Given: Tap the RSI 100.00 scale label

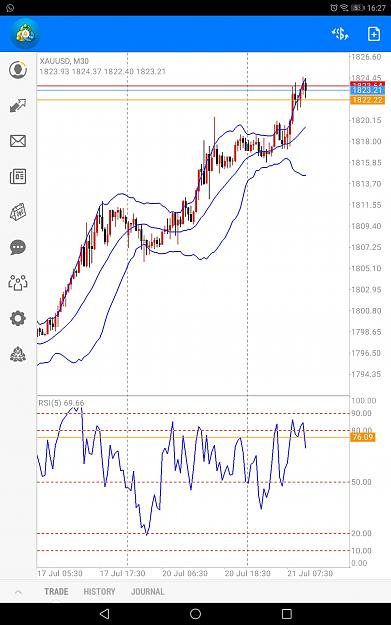Looking at the screenshot, I should click(363, 401).
